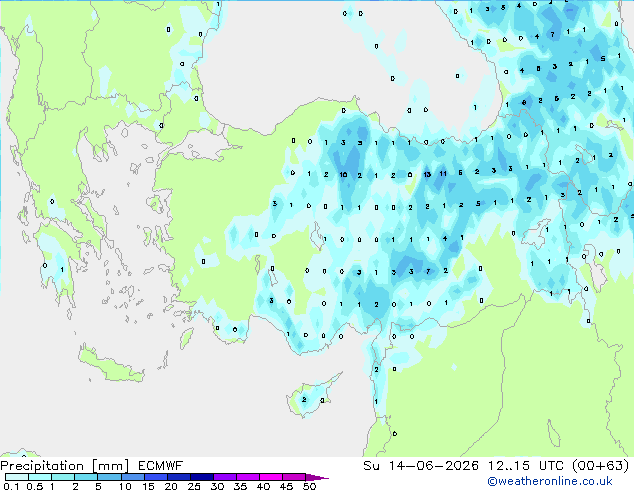Select the legend swatch between 0.5 and 1
Screen dimensions: 634x490
click(x=40, y=477)
